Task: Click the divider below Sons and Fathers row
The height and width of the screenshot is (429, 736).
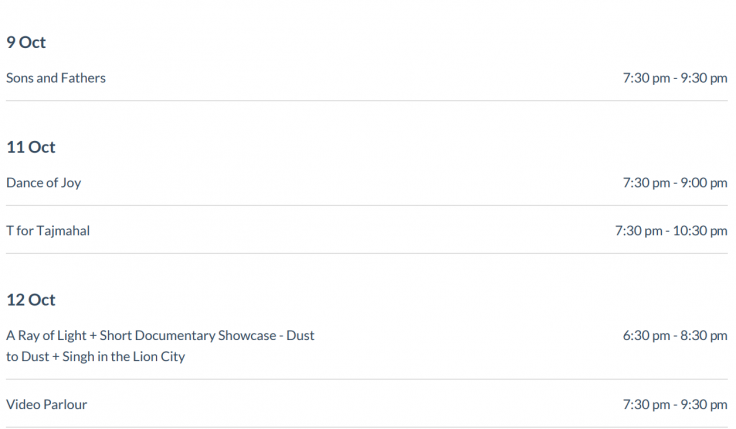Action: coord(367,100)
